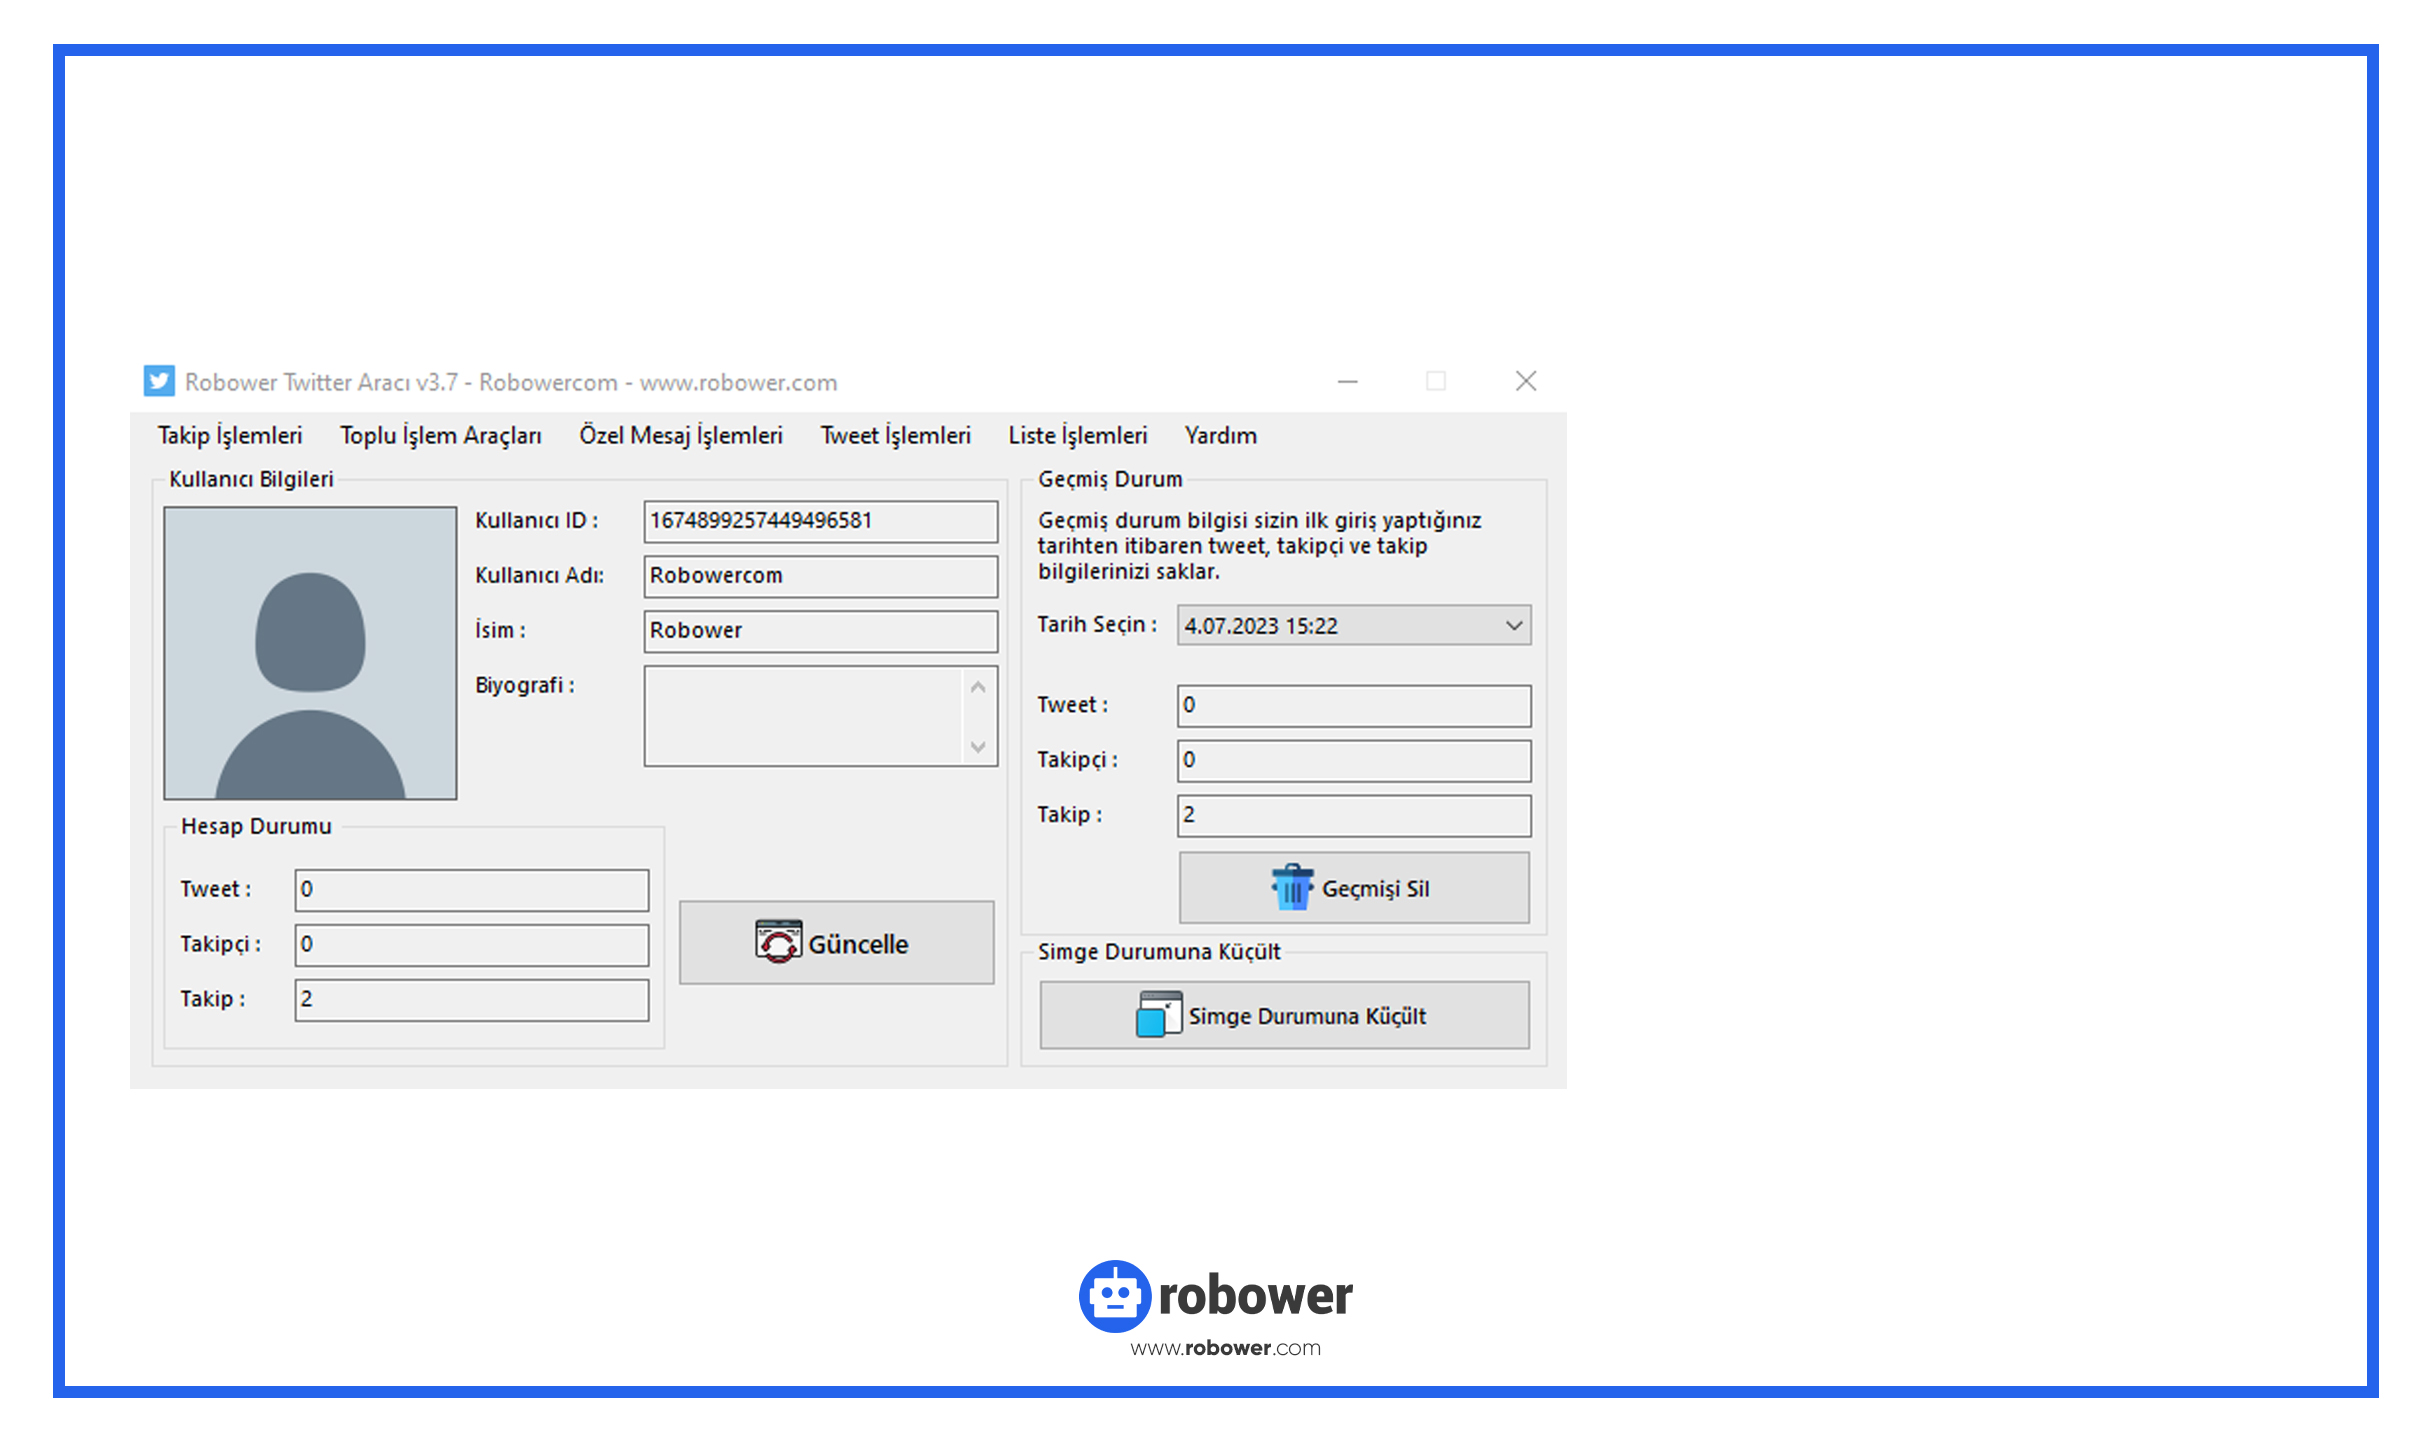The width and height of the screenshot is (2432, 1442).
Task: Click the Biyografi scrollbar down arrow
Action: [x=978, y=747]
